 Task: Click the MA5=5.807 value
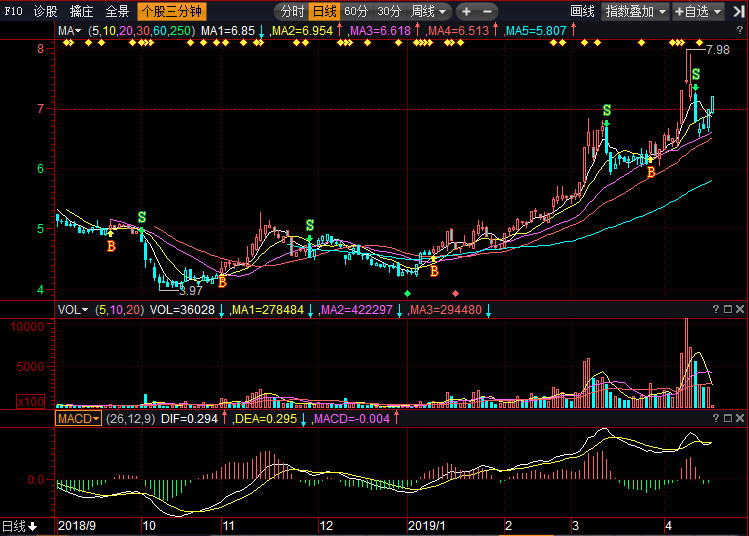[x=536, y=31]
